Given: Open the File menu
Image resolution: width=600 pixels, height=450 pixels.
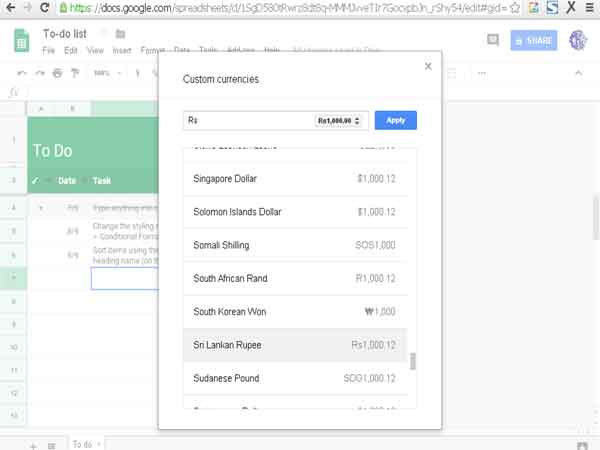Looking at the screenshot, I should [49, 51].
